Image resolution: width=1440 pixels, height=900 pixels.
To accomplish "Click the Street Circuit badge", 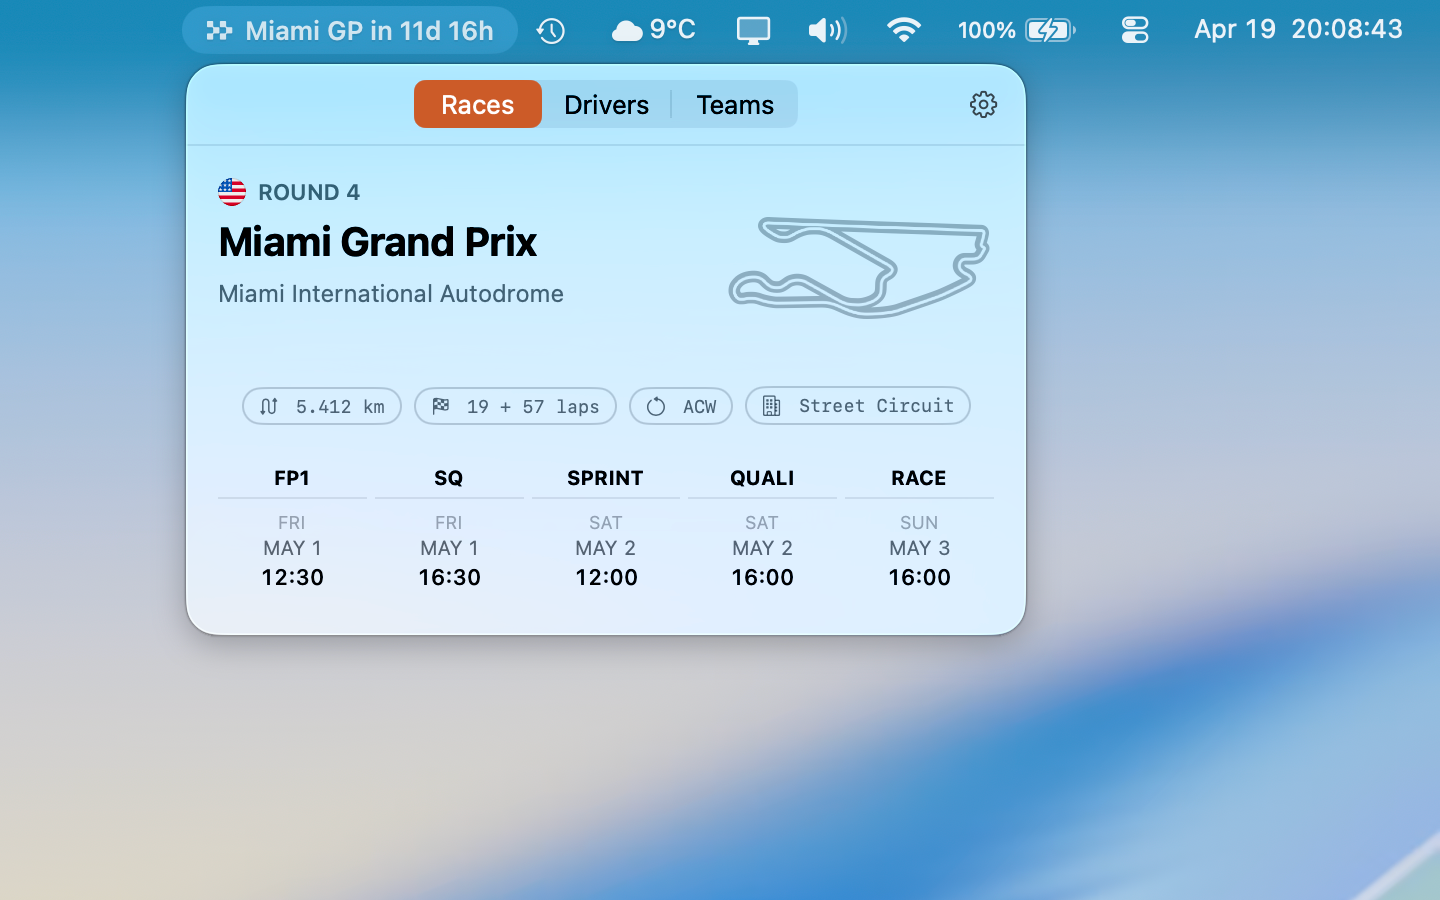I will coord(858,406).
